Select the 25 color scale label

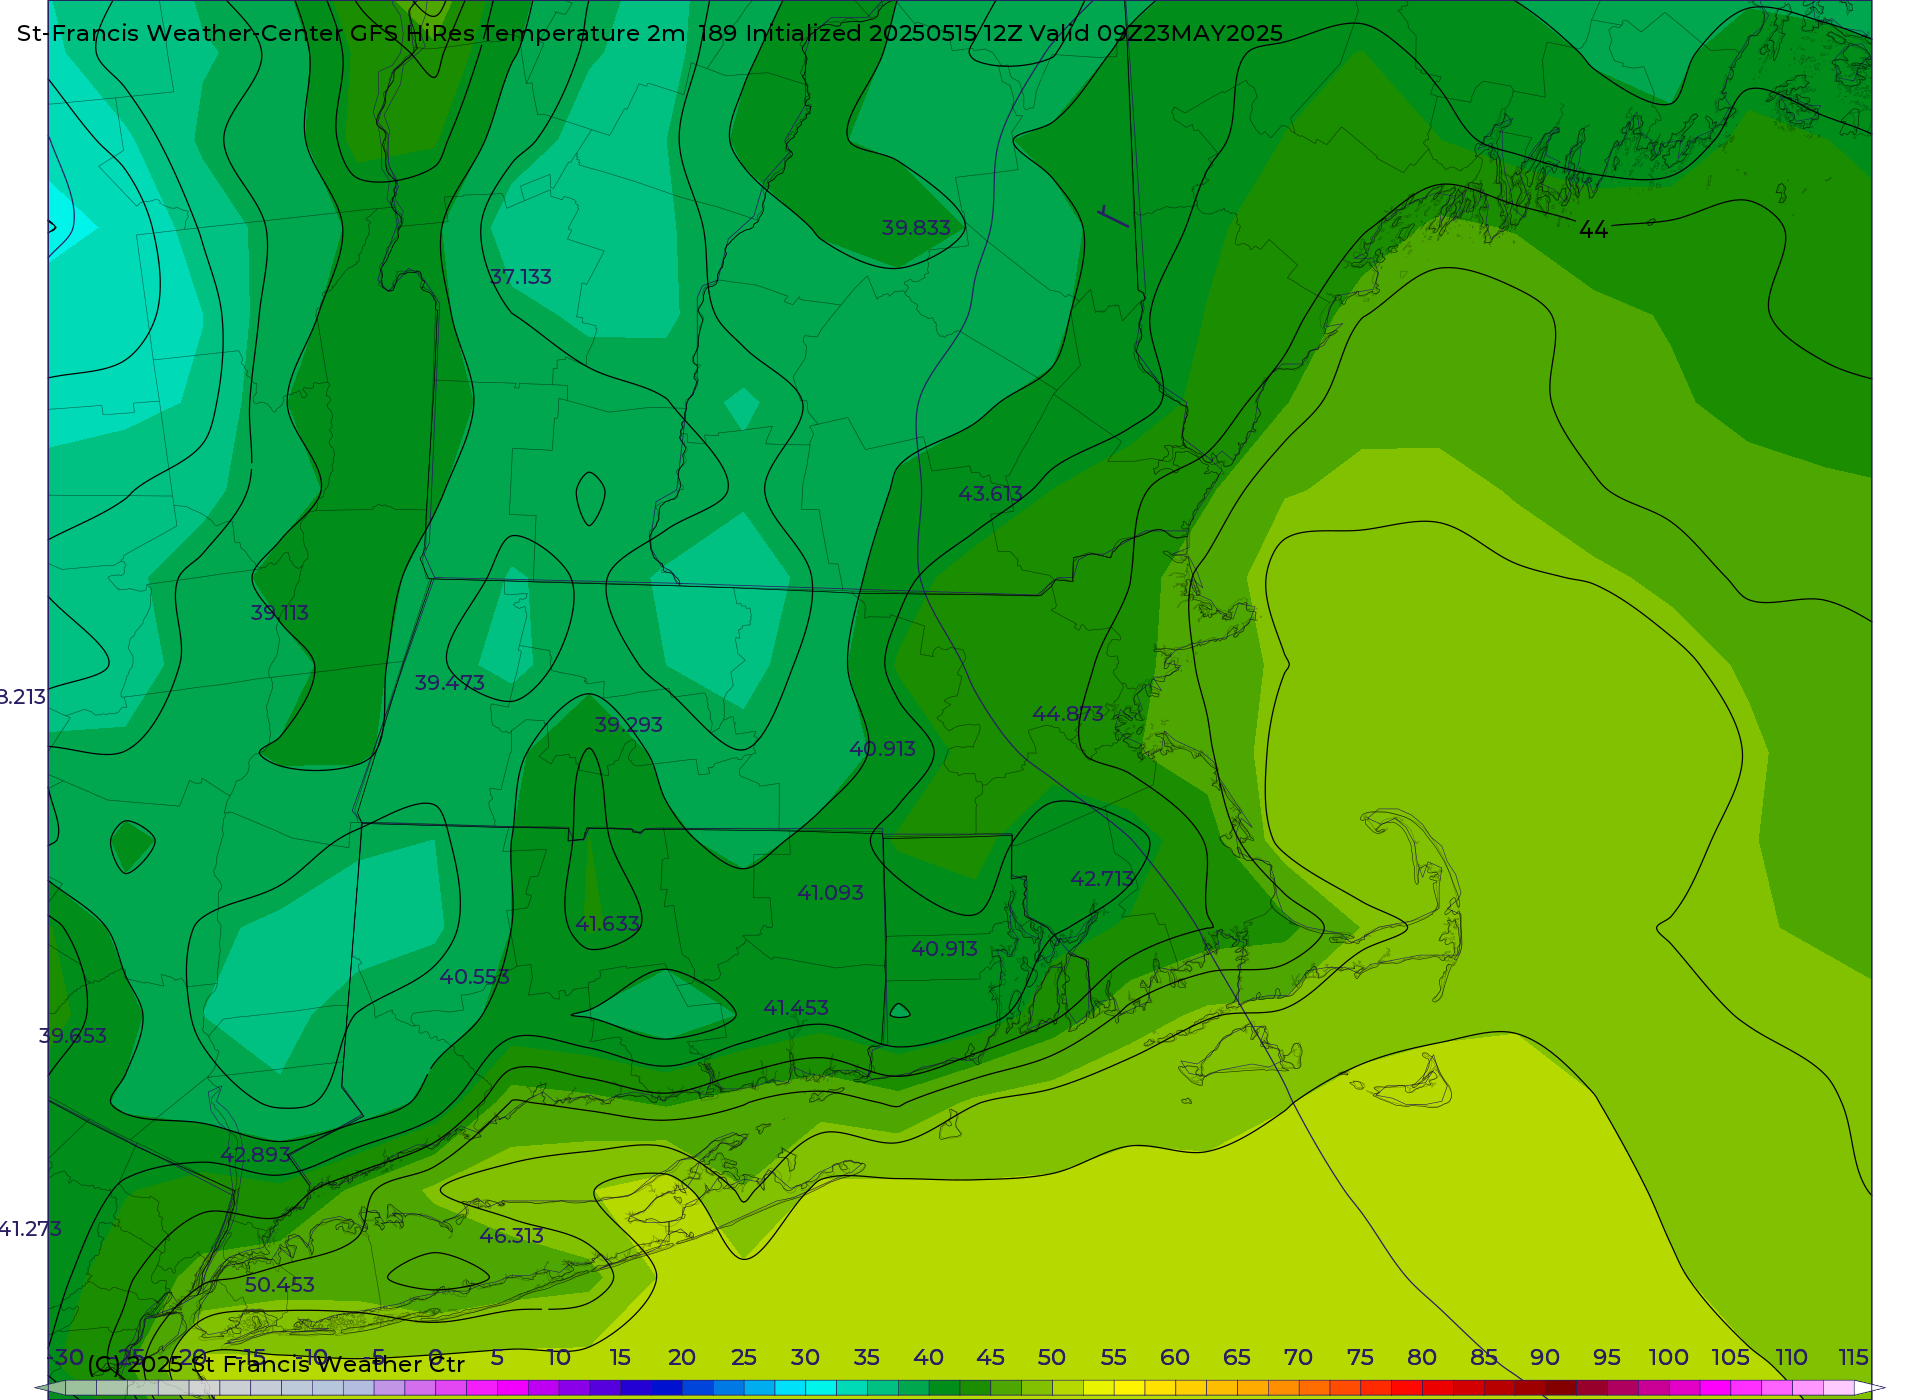[x=744, y=1358]
